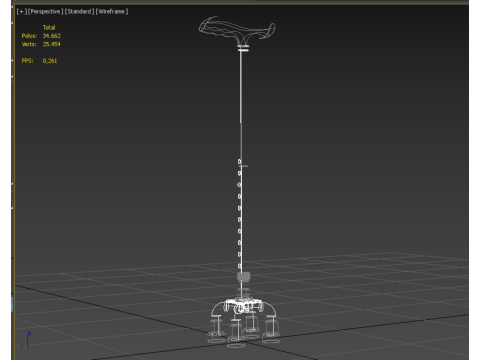The image size is (480, 360).
Task: Open the [+] viewport general menu
Action: pyautogui.click(x=22, y=12)
